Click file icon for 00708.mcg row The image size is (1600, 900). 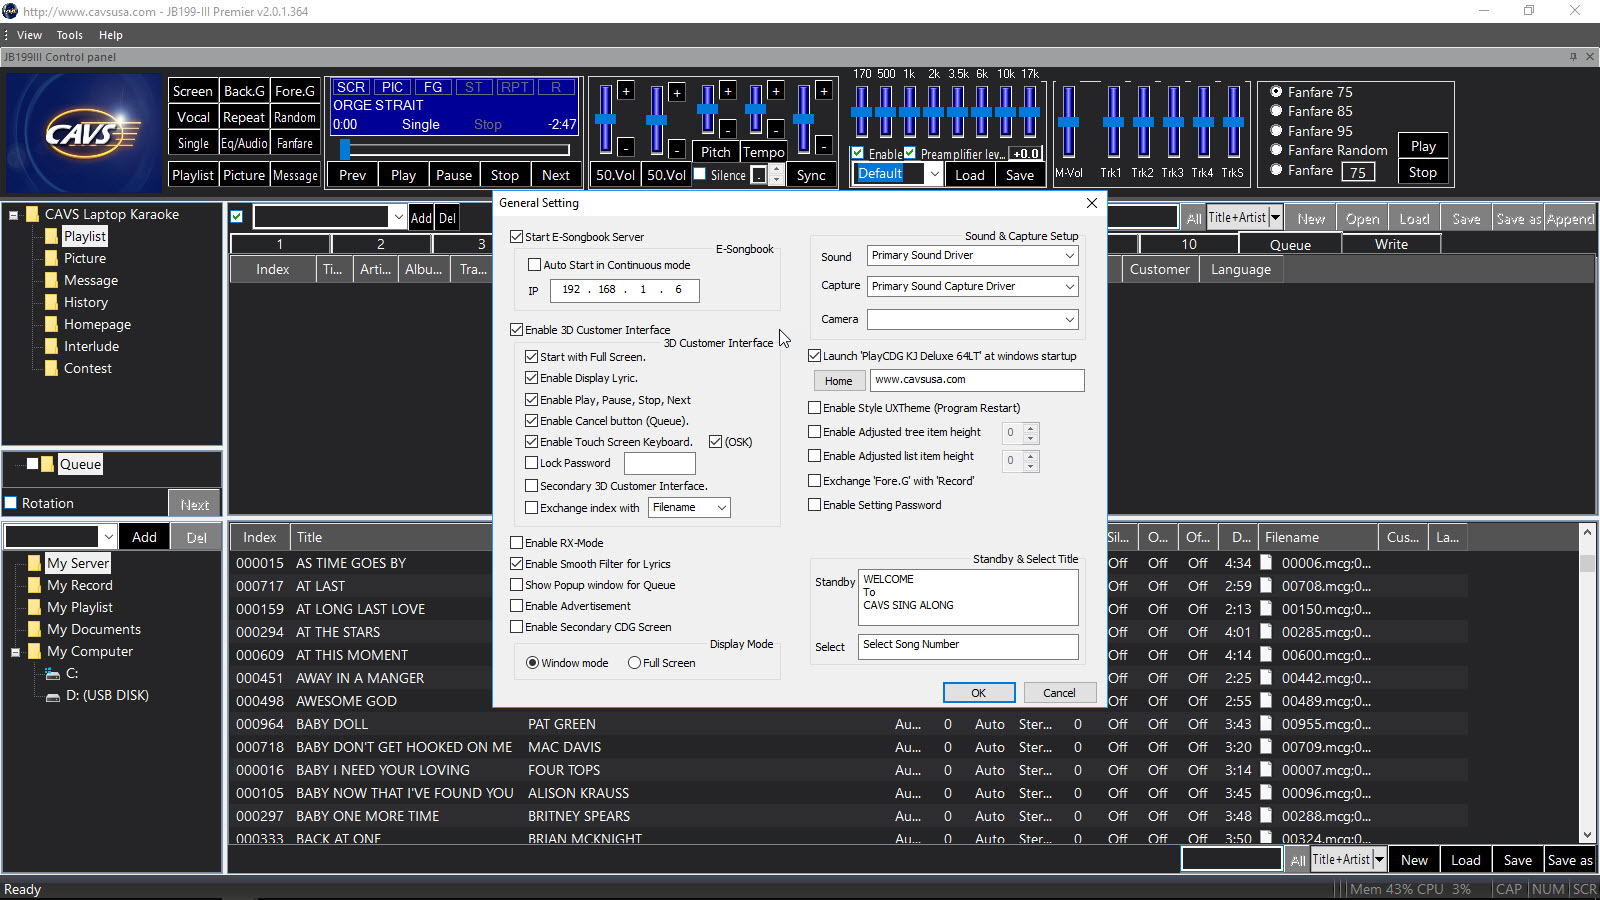point(1266,585)
